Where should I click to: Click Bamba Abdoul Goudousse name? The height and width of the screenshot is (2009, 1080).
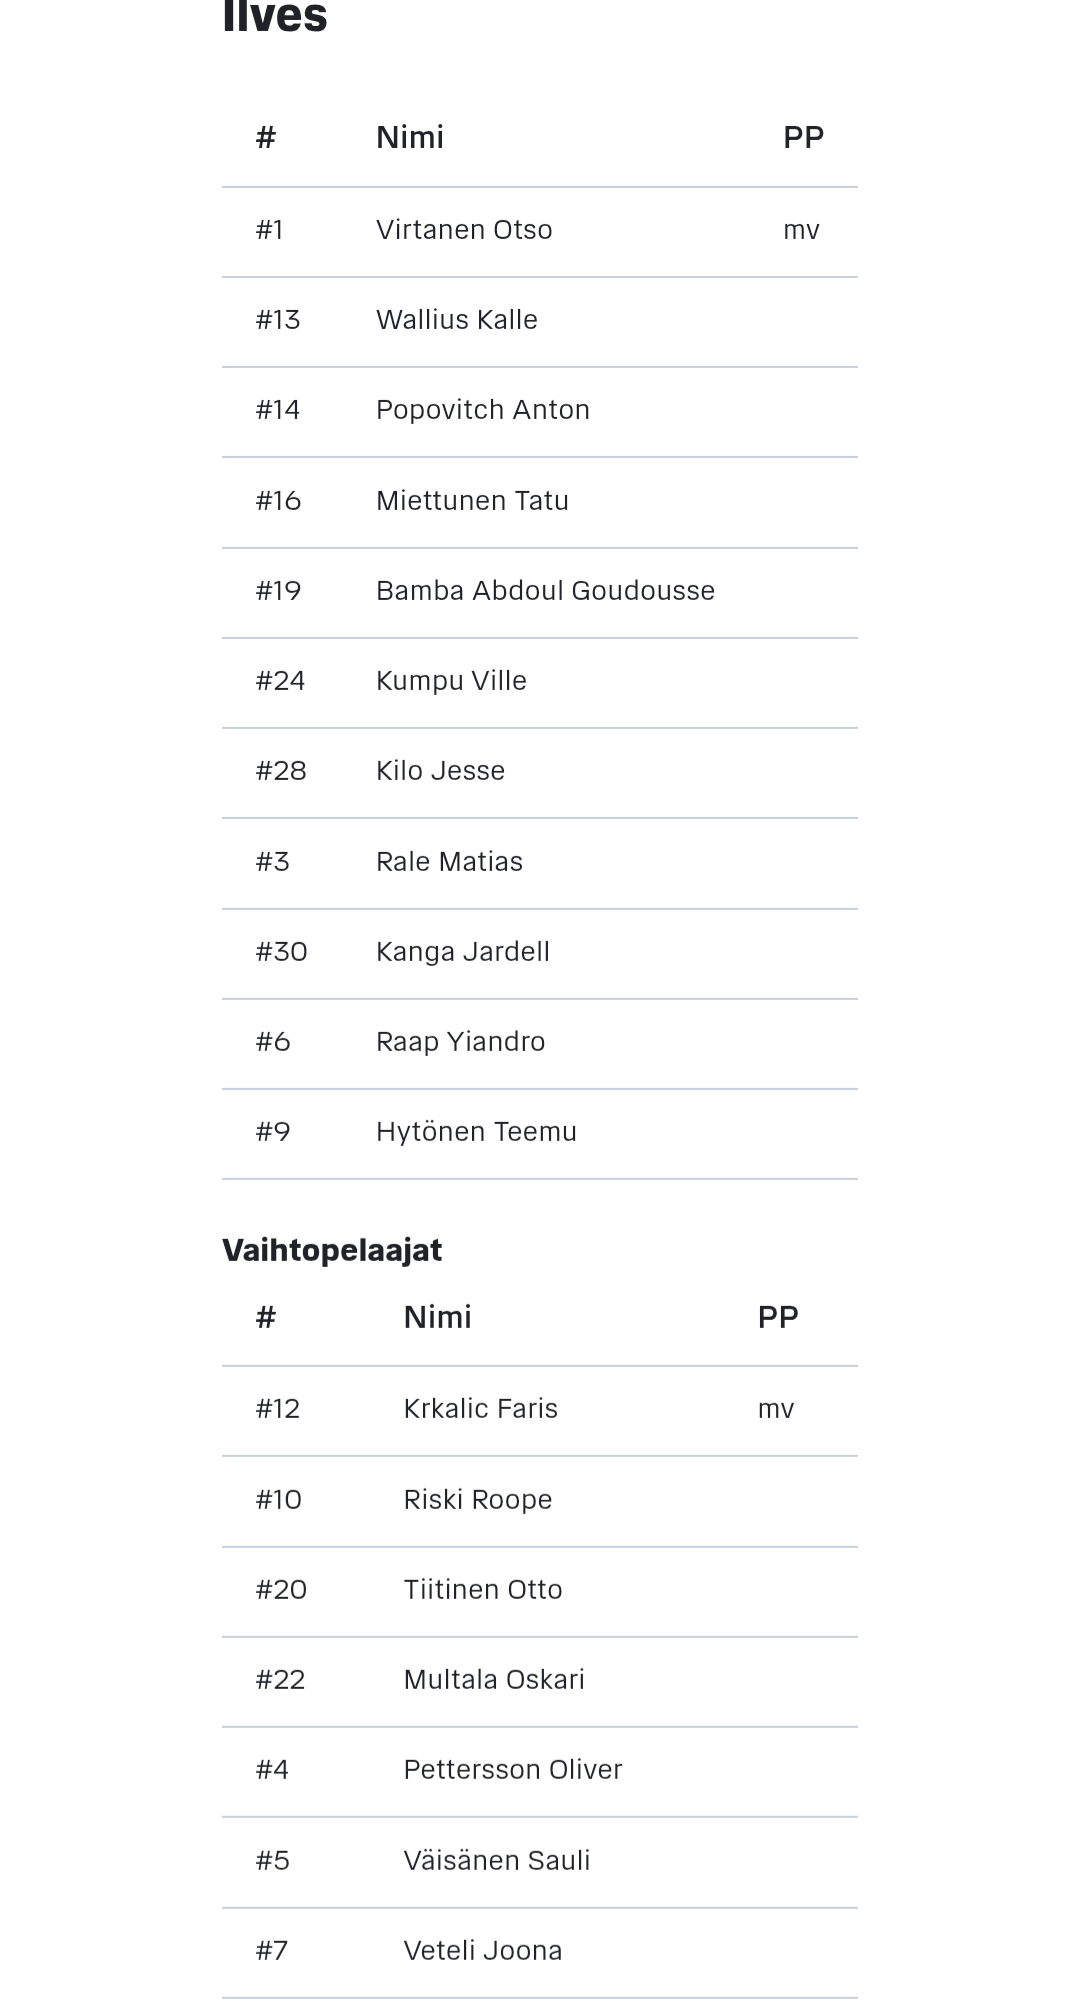click(545, 590)
